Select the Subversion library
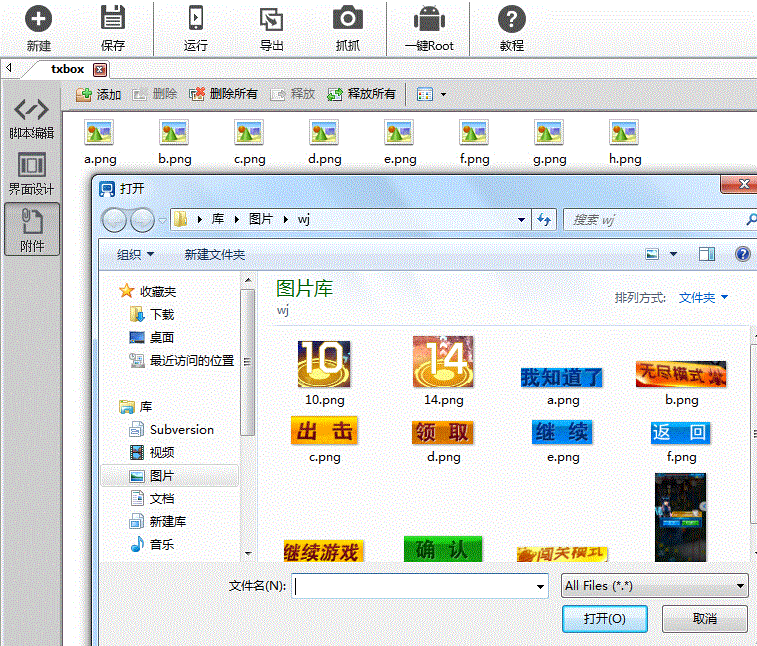The height and width of the screenshot is (646, 757). pos(172,429)
